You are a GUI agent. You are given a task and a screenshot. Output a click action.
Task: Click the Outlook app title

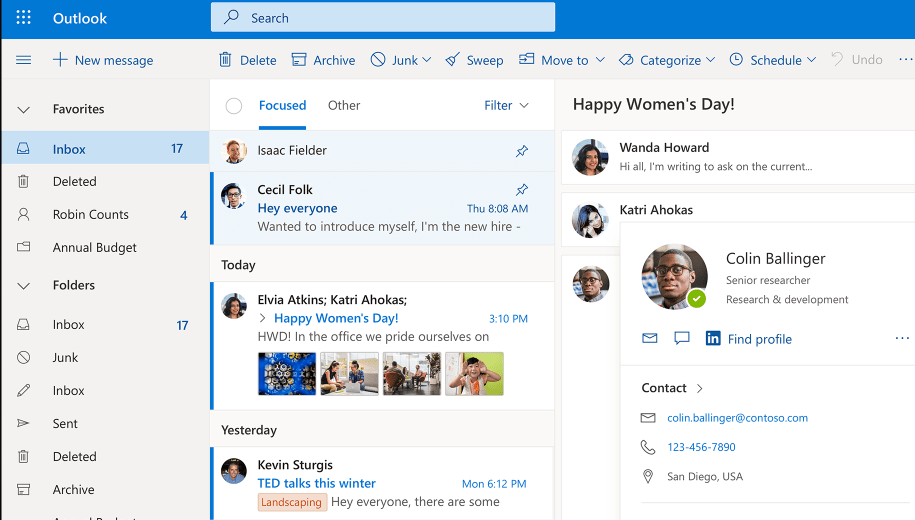pos(80,18)
